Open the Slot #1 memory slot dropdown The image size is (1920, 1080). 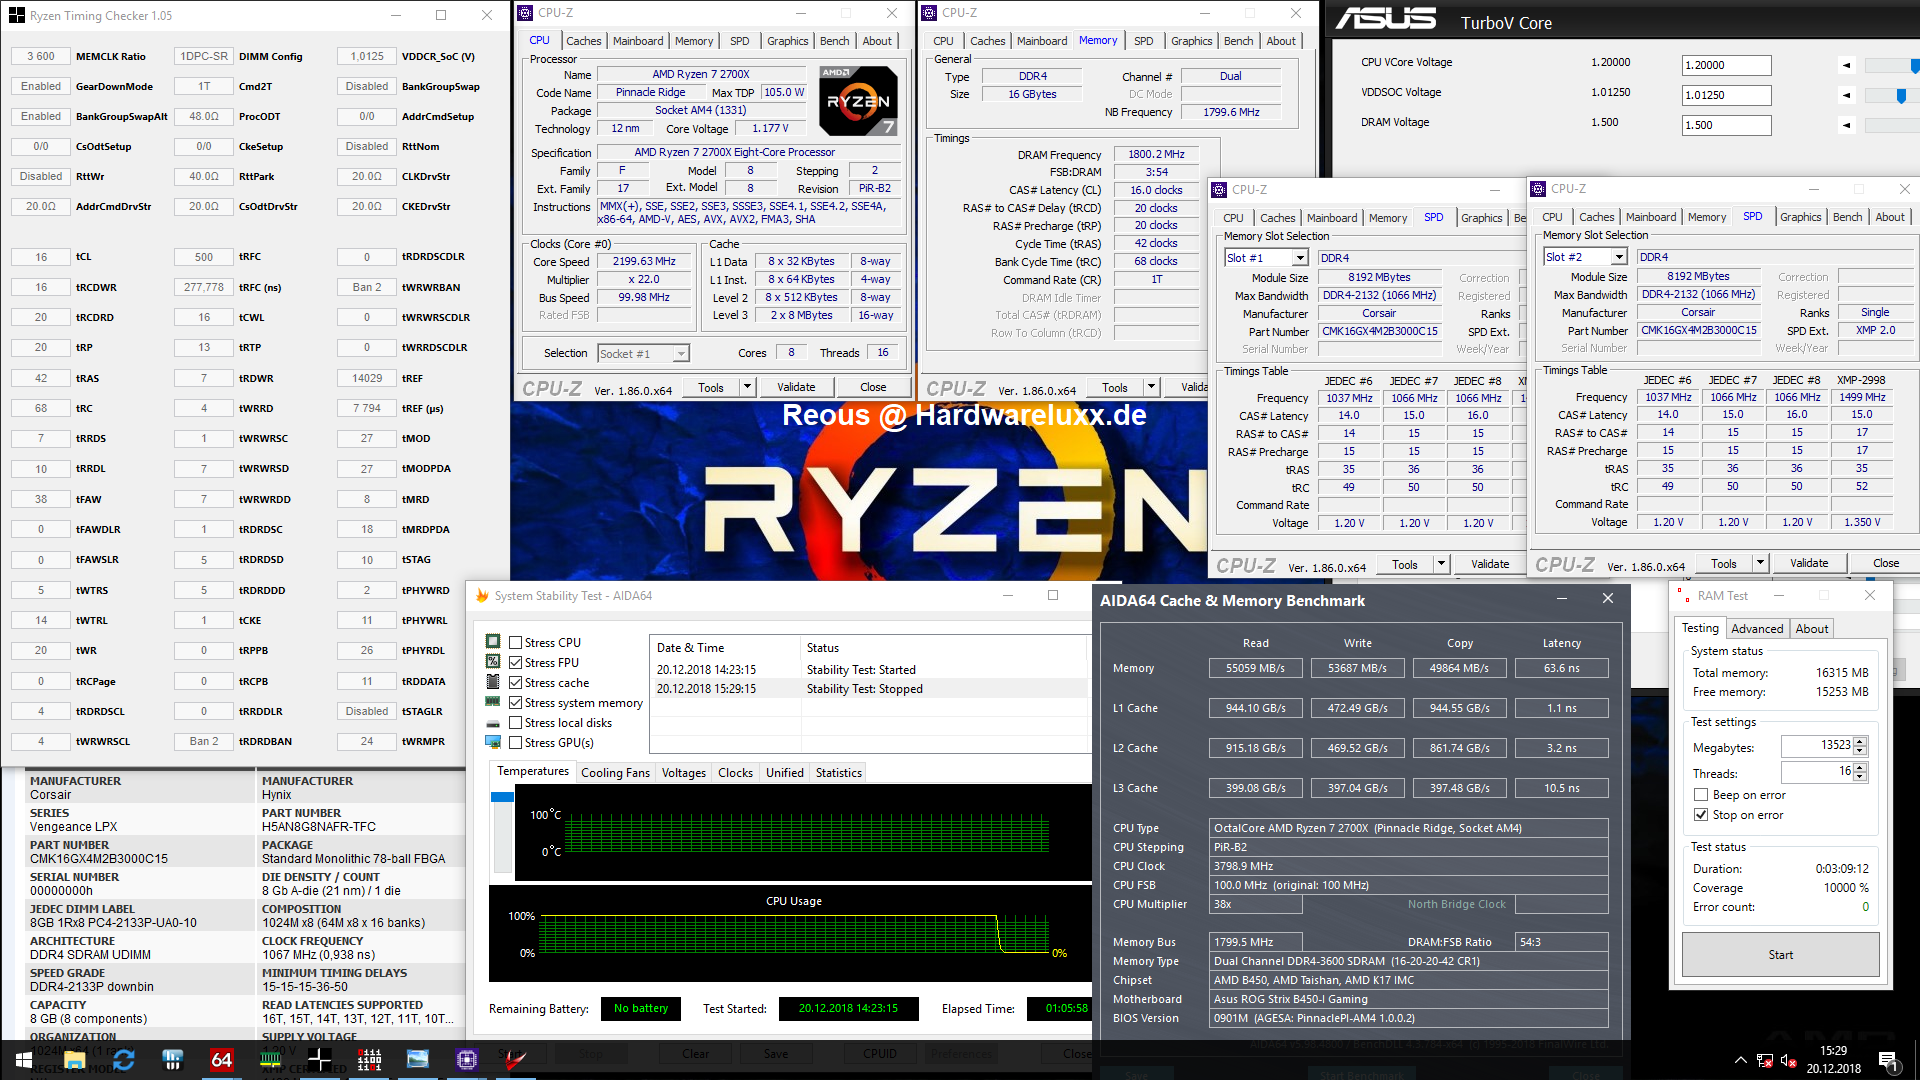pyautogui.click(x=1300, y=258)
